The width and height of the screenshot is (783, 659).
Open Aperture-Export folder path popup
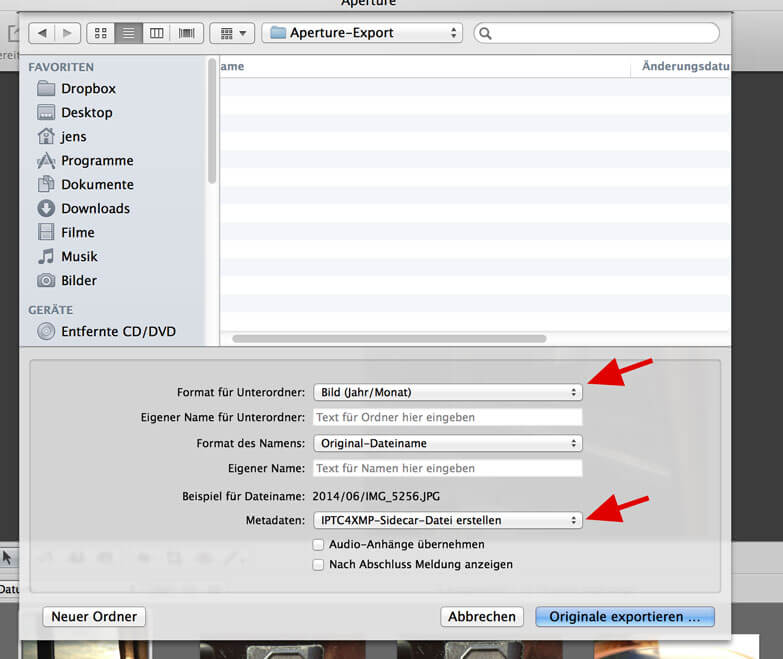point(361,33)
